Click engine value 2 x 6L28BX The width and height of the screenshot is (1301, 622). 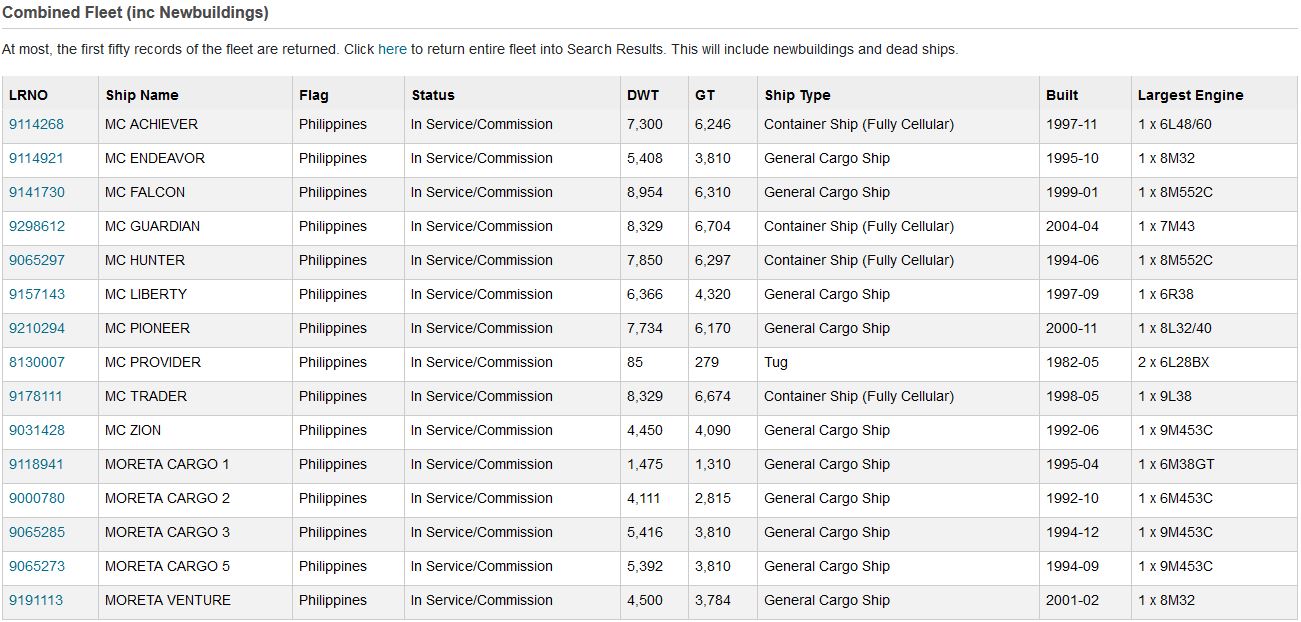click(x=1173, y=362)
